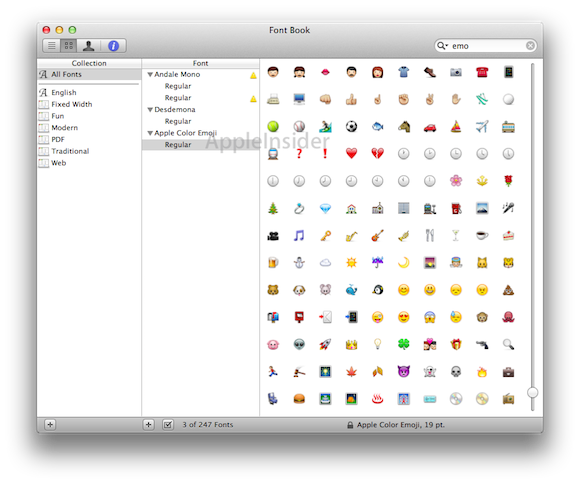Add a new collection with plus button
The image size is (580, 484).
(x=50, y=424)
